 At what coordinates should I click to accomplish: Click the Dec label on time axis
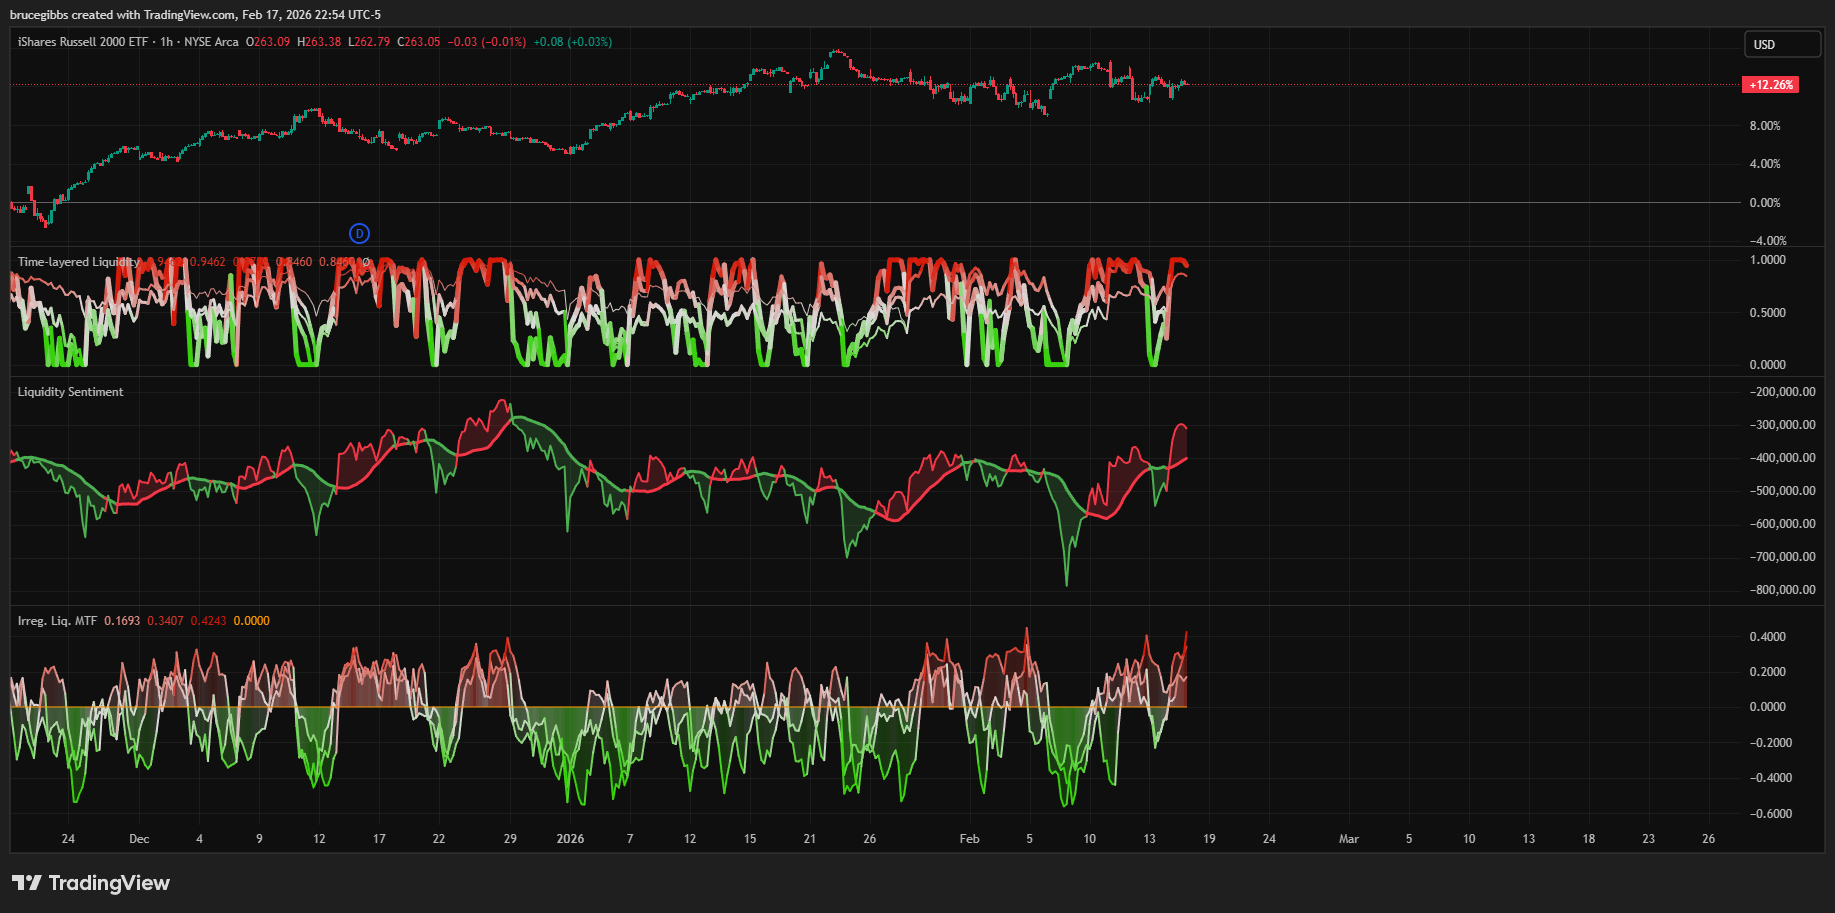click(x=139, y=839)
